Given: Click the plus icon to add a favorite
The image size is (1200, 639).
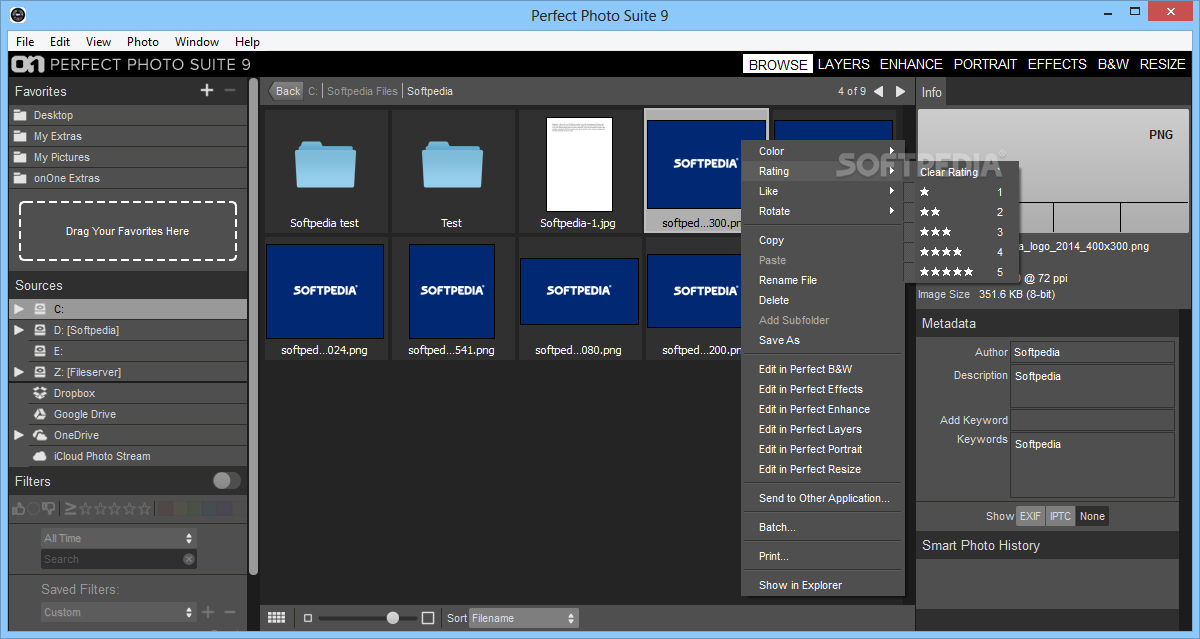Looking at the screenshot, I should point(207,90).
